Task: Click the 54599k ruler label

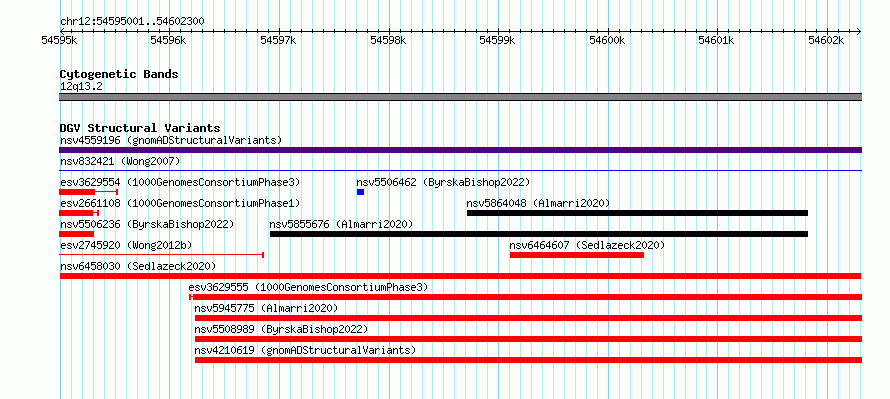Action: pos(498,40)
